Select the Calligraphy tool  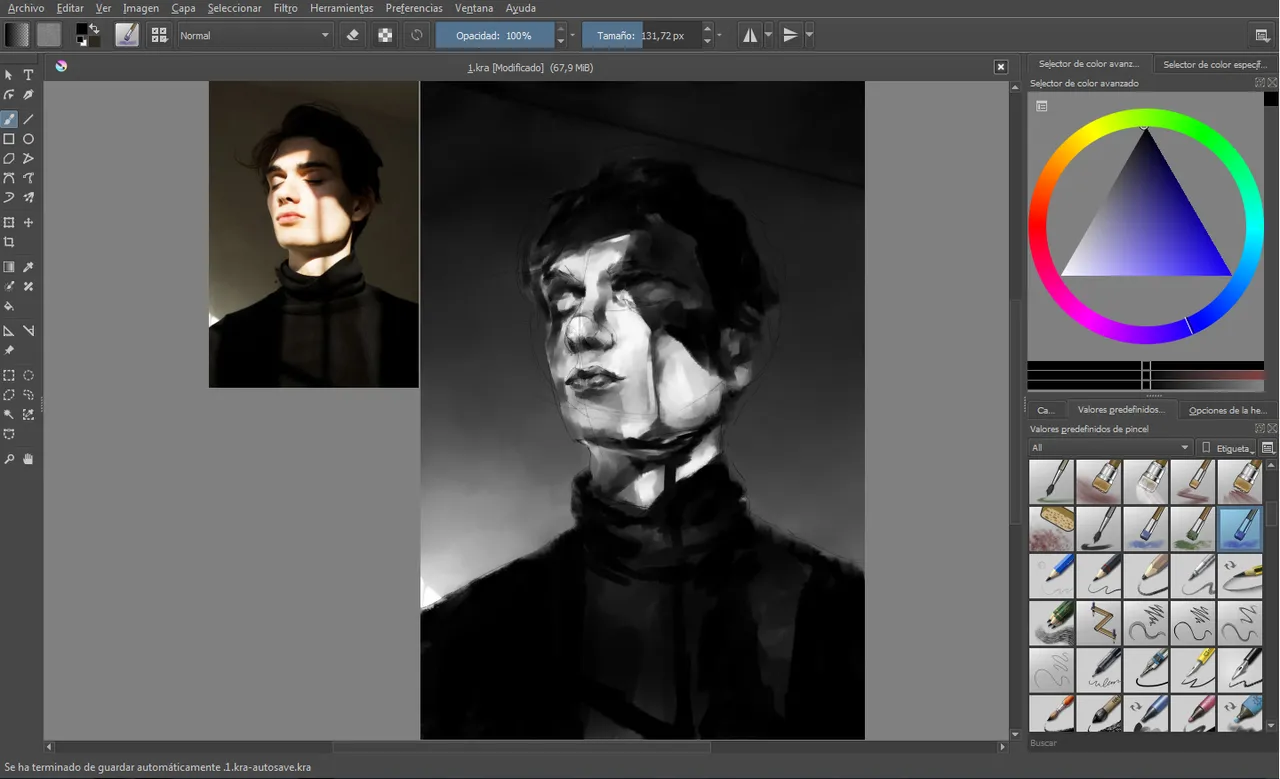[x=28, y=95]
